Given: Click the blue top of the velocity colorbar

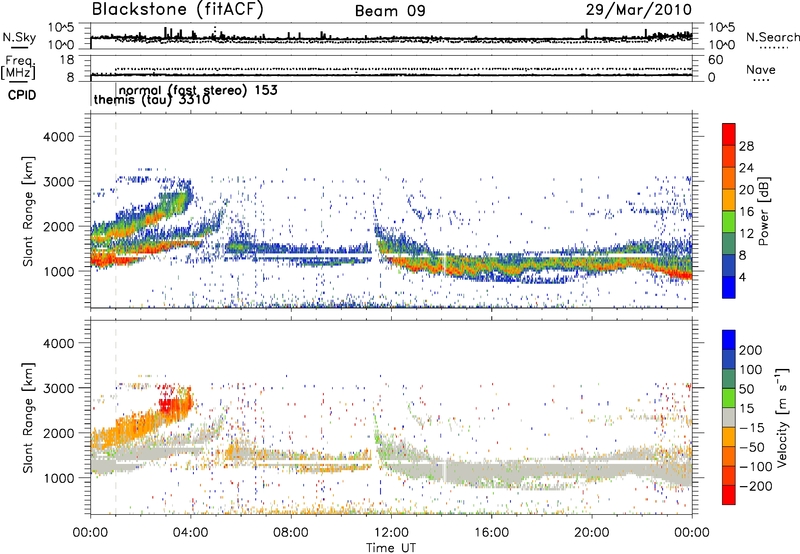Looking at the screenshot, I should click(x=729, y=340).
